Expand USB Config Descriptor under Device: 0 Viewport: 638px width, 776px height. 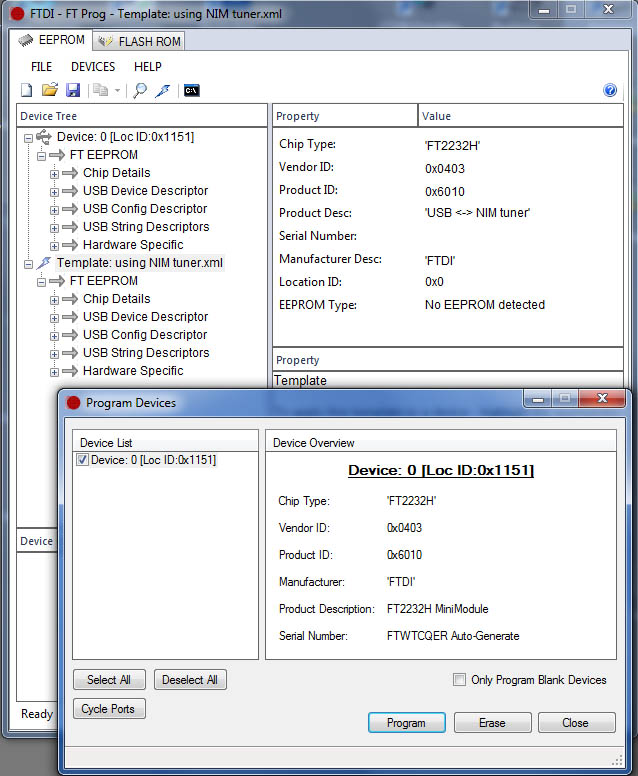pos(54,210)
